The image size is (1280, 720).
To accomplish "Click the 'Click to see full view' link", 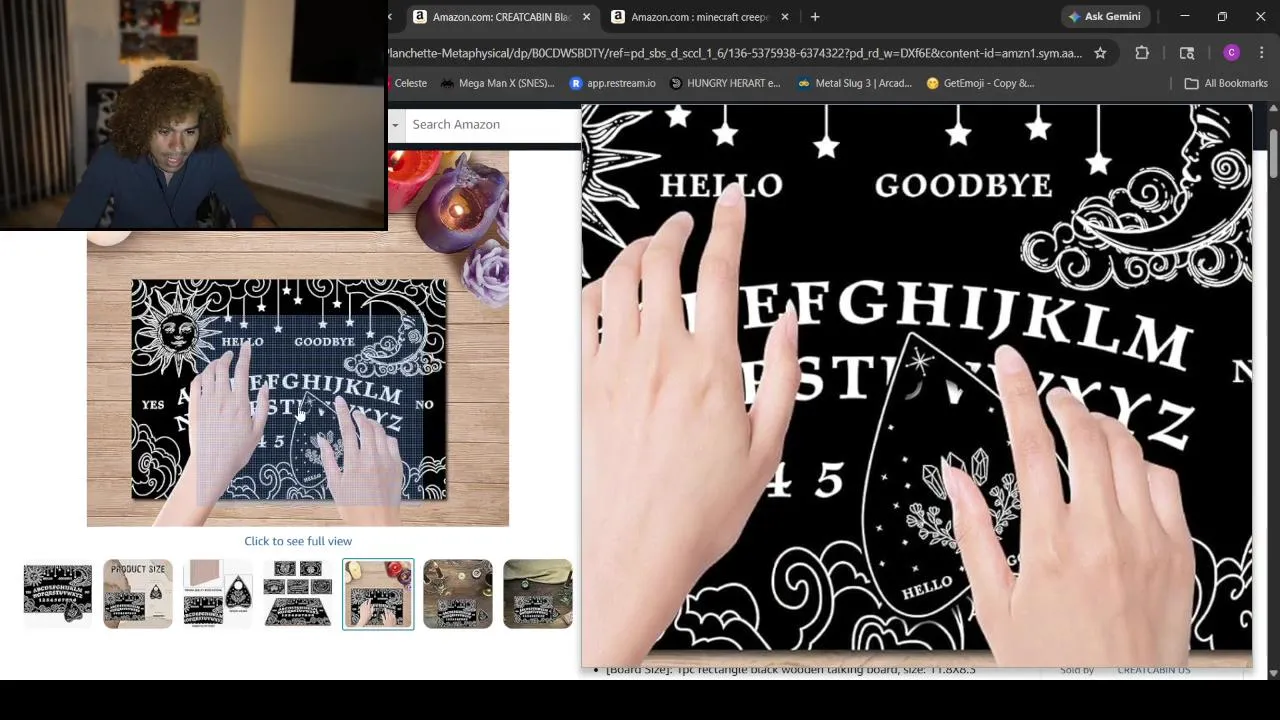I will coord(298,541).
